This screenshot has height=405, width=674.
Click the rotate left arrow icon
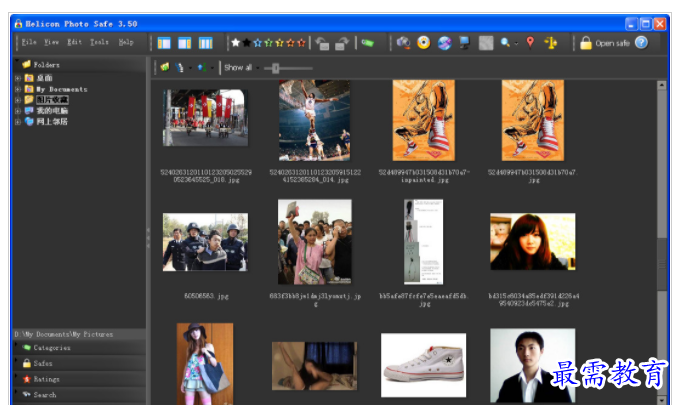pyautogui.click(x=322, y=43)
